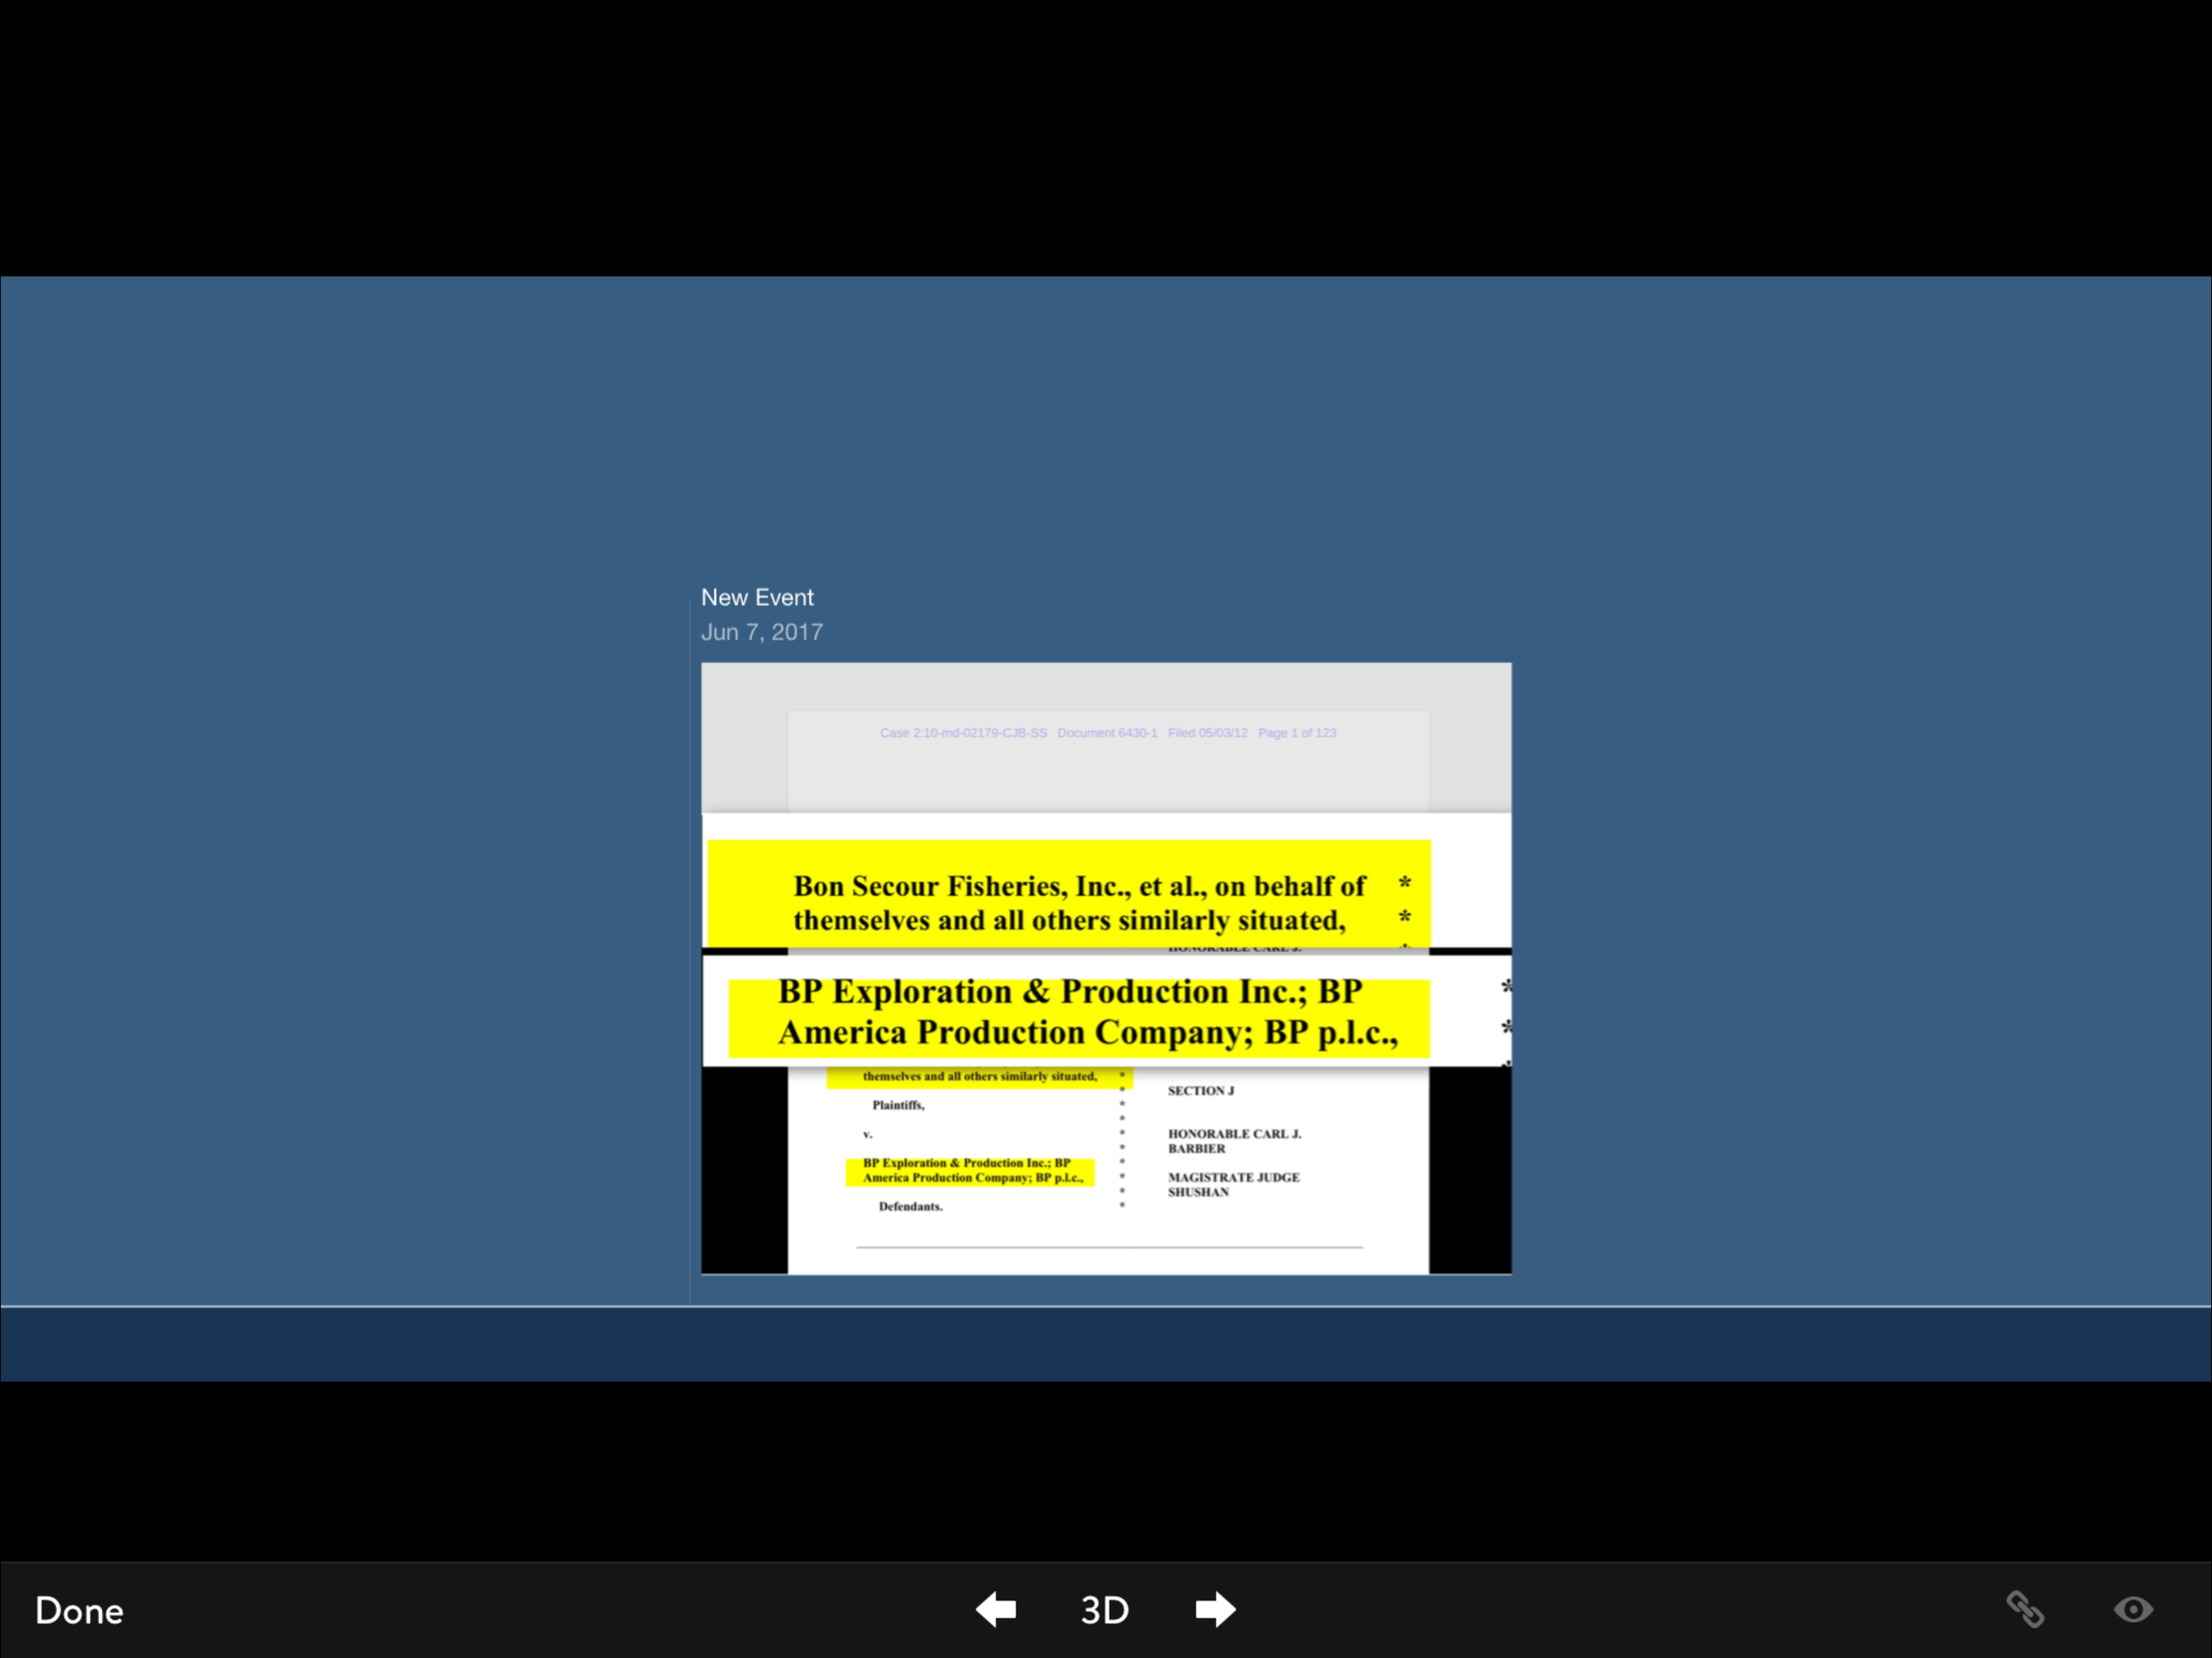Select the Jun 7, 2017 date
This screenshot has width=2212, height=1658.
pos(762,632)
